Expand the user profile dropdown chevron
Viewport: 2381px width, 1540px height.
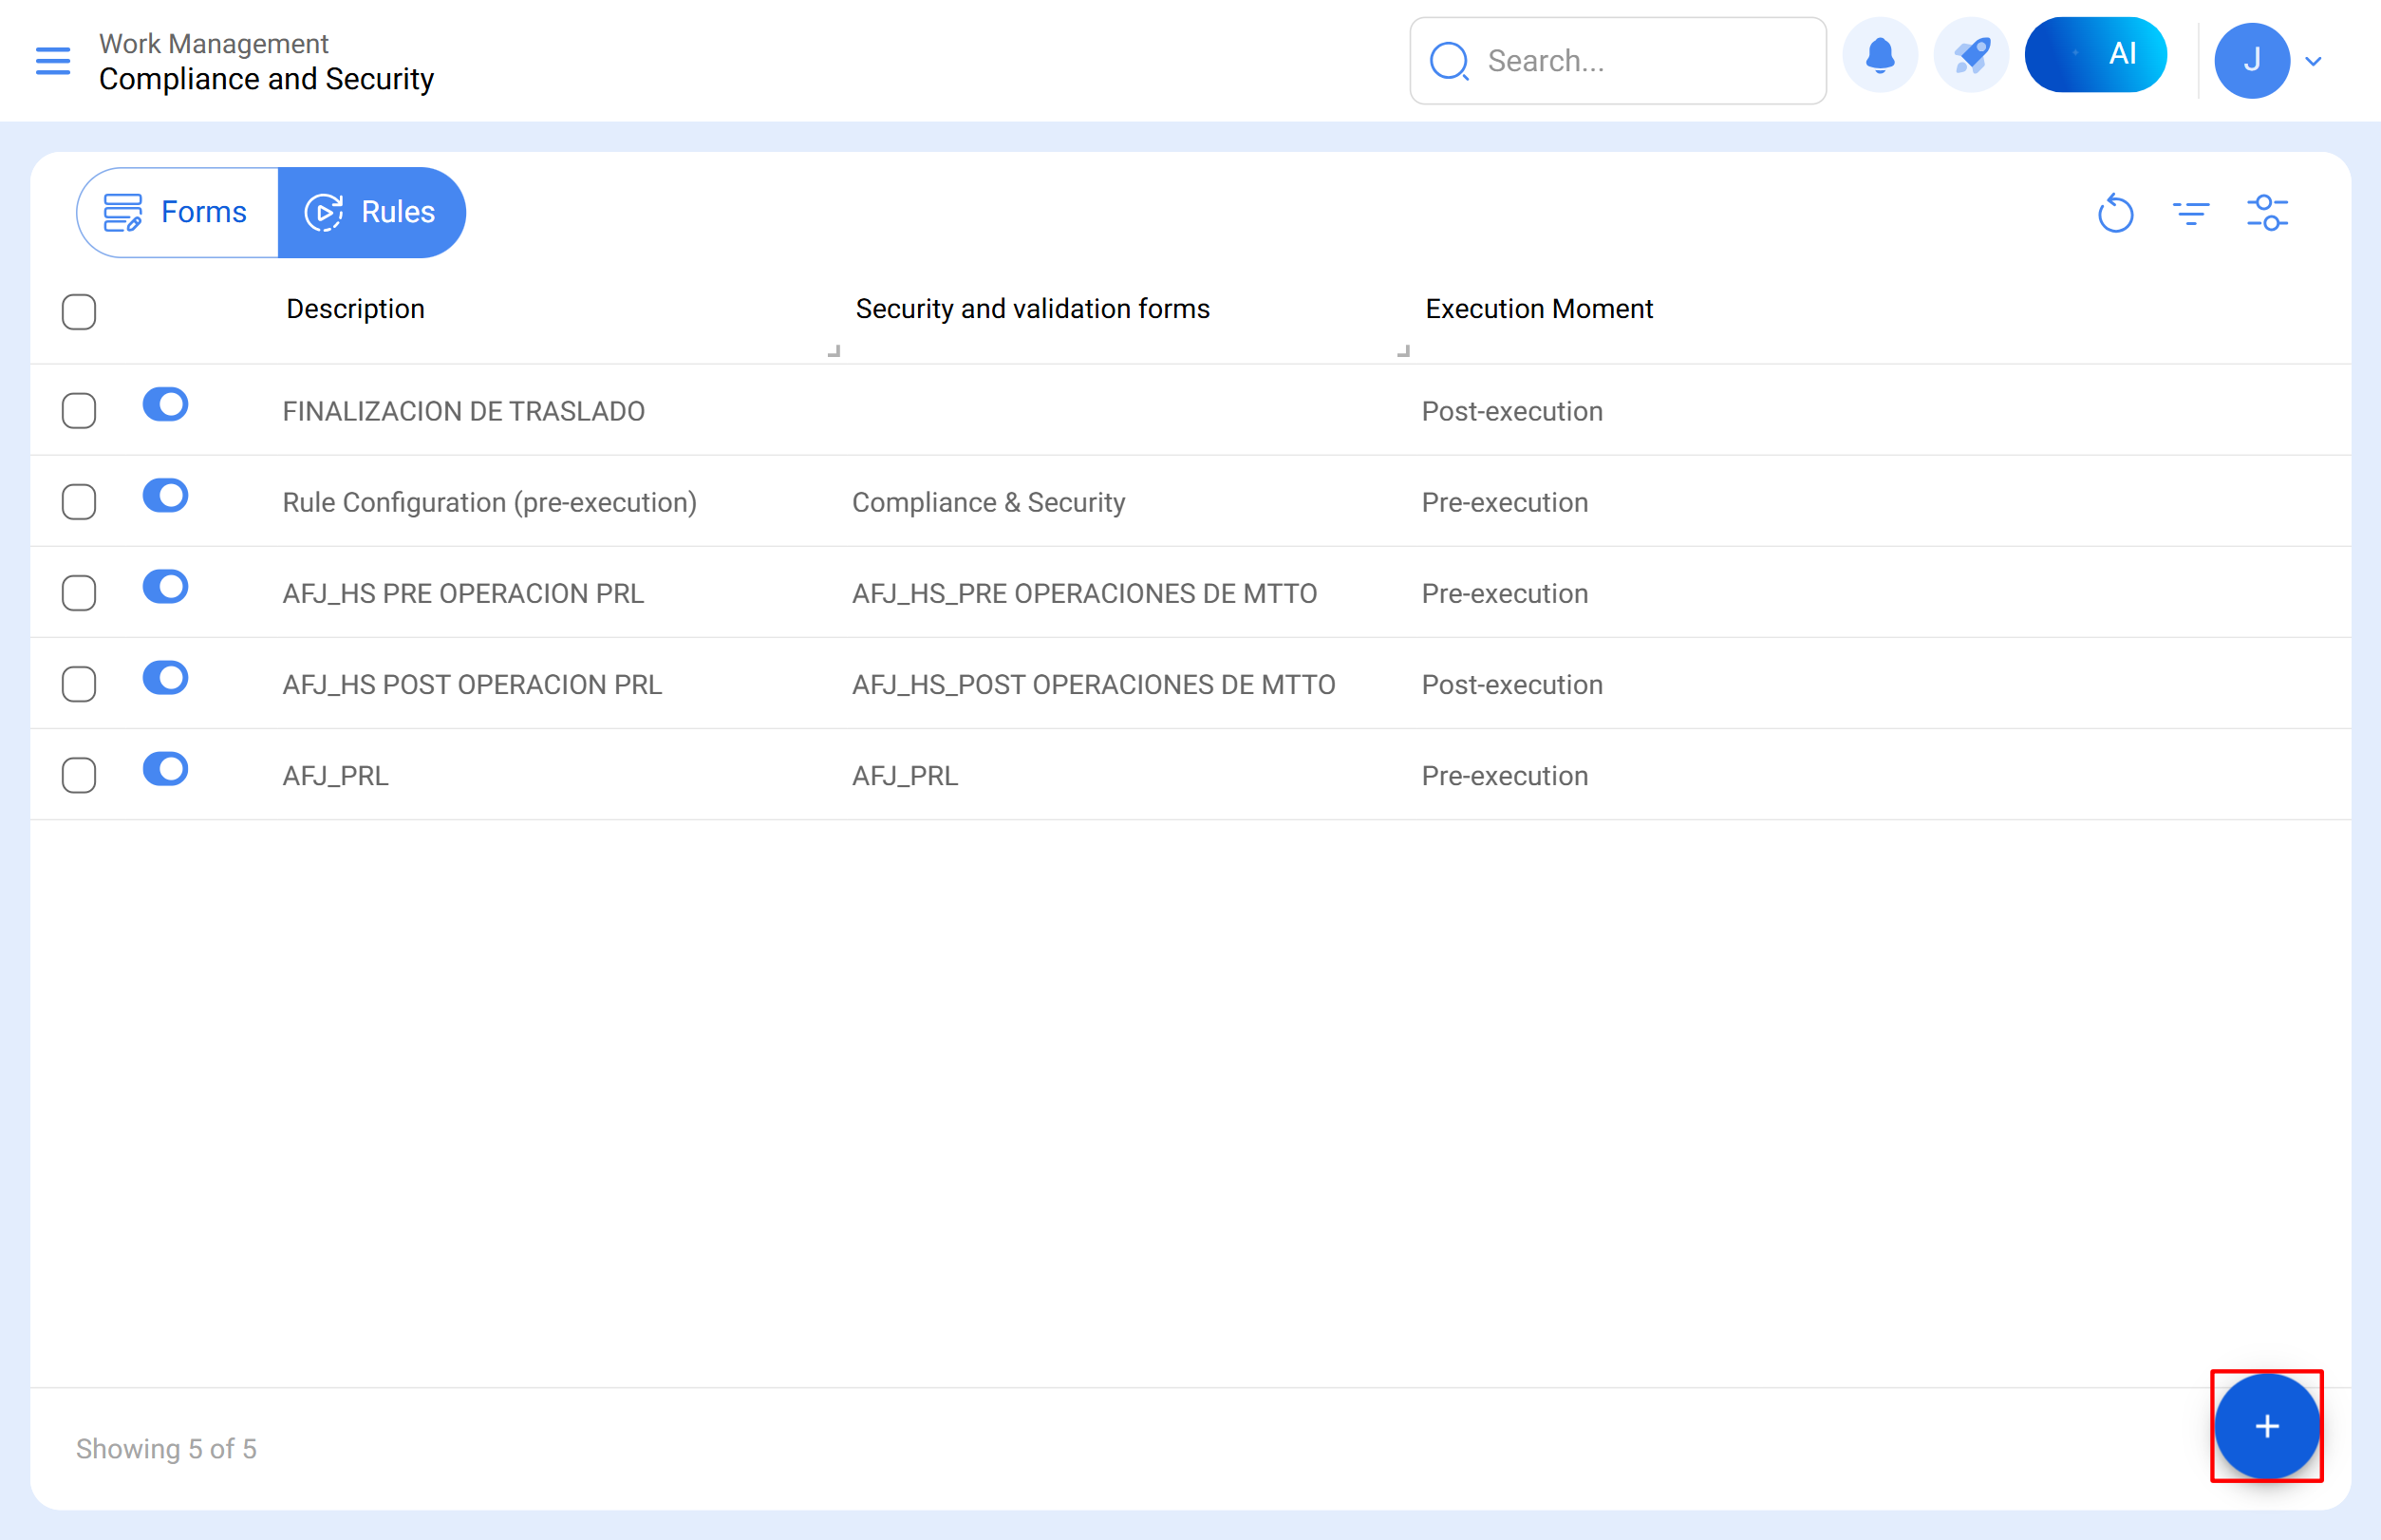pos(2313,61)
